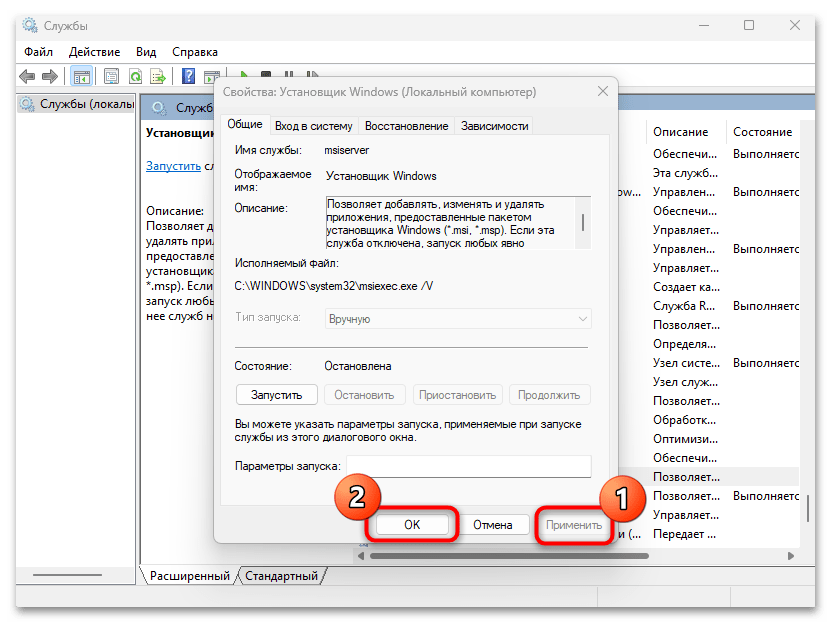The image size is (831, 623).
Task: Close the Свойства dialog with its X
Action: (603, 91)
